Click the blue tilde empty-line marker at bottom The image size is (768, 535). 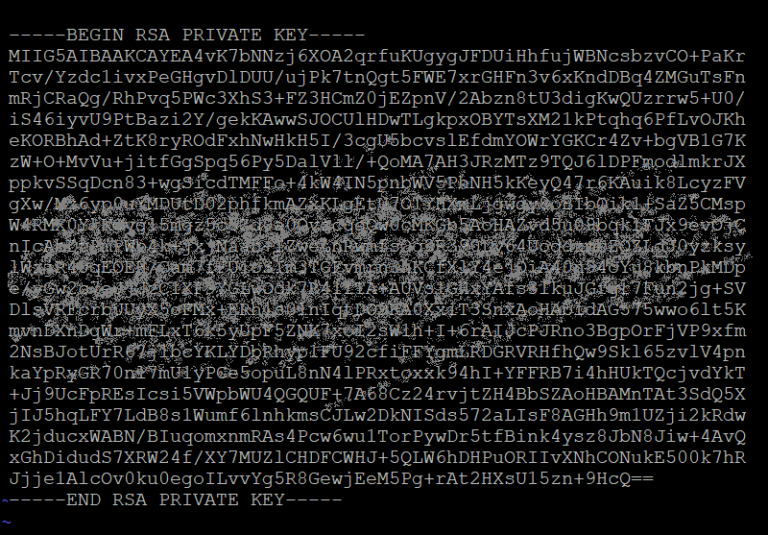click(5, 521)
